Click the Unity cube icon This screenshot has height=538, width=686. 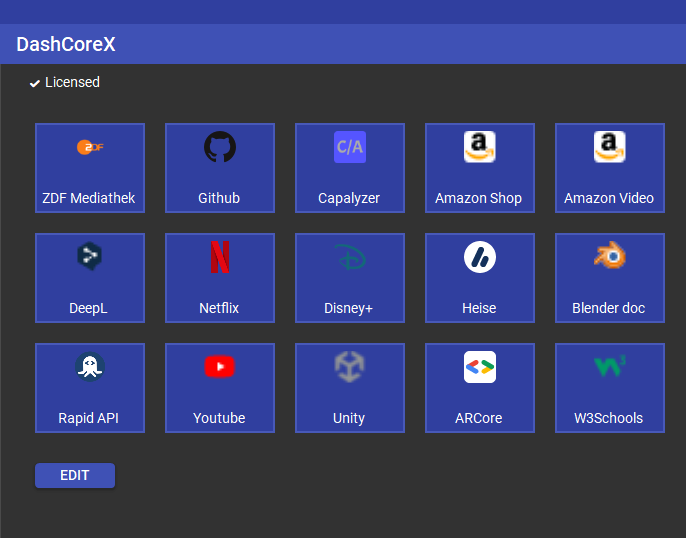pyautogui.click(x=350, y=367)
